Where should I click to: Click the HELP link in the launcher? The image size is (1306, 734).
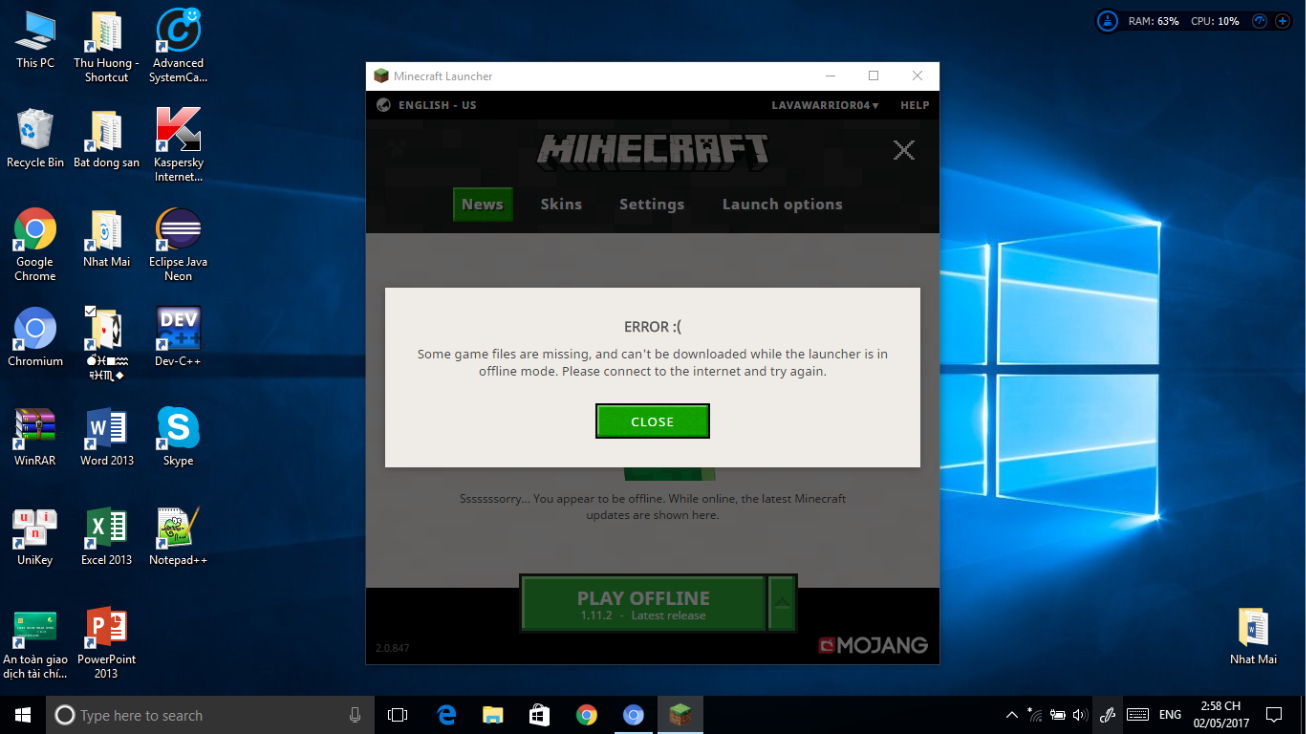pos(914,105)
